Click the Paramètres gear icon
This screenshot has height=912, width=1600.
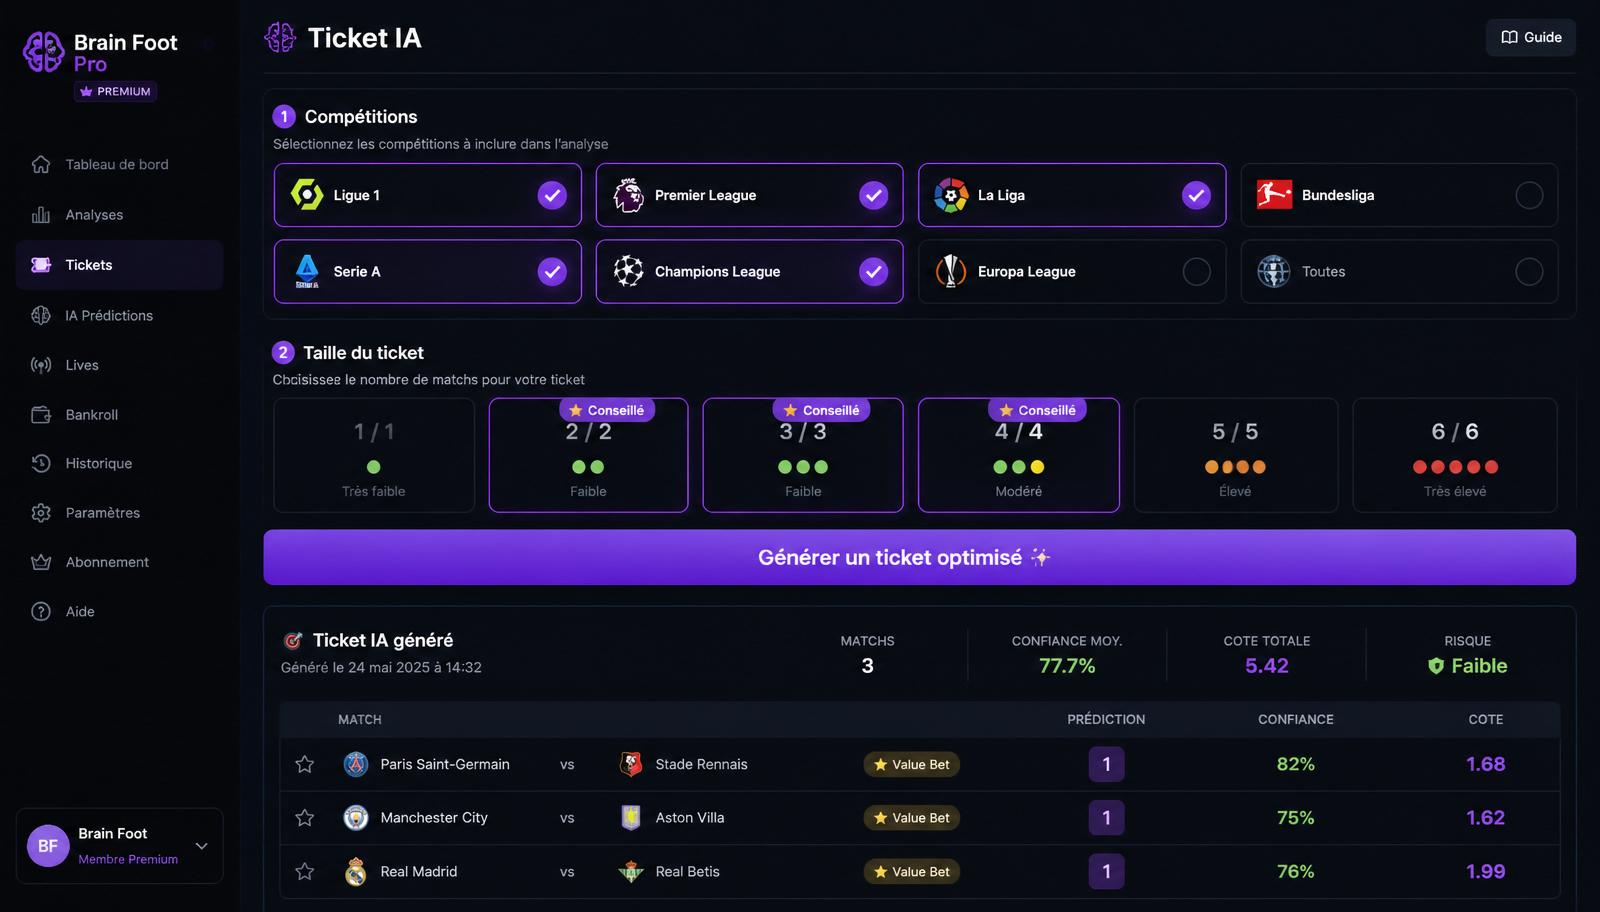point(41,513)
